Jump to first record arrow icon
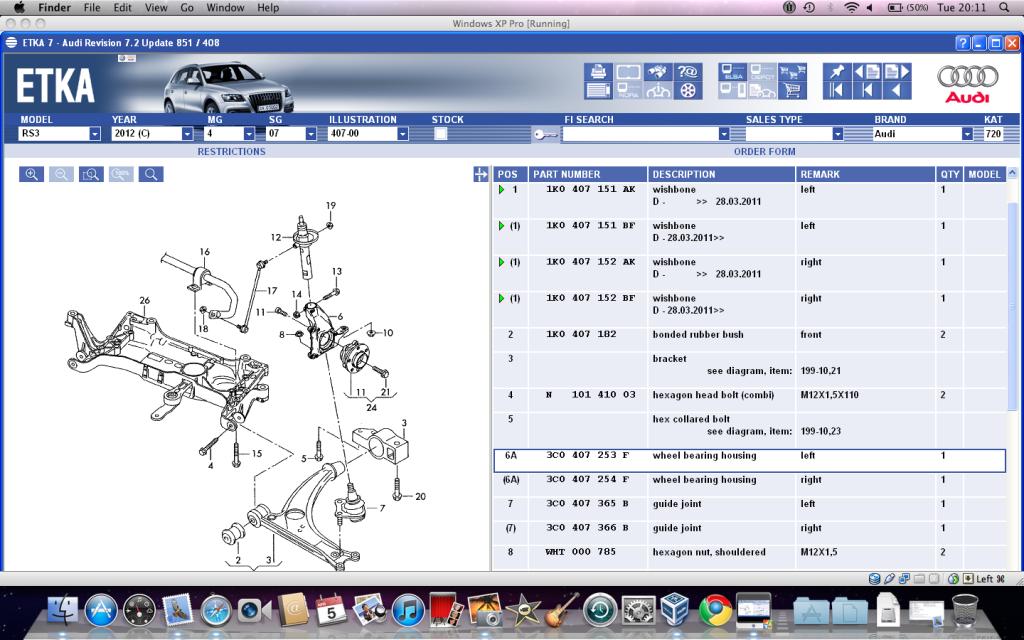The width and height of the screenshot is (1024, 640). pyautogui.click(x=836, y=91)
